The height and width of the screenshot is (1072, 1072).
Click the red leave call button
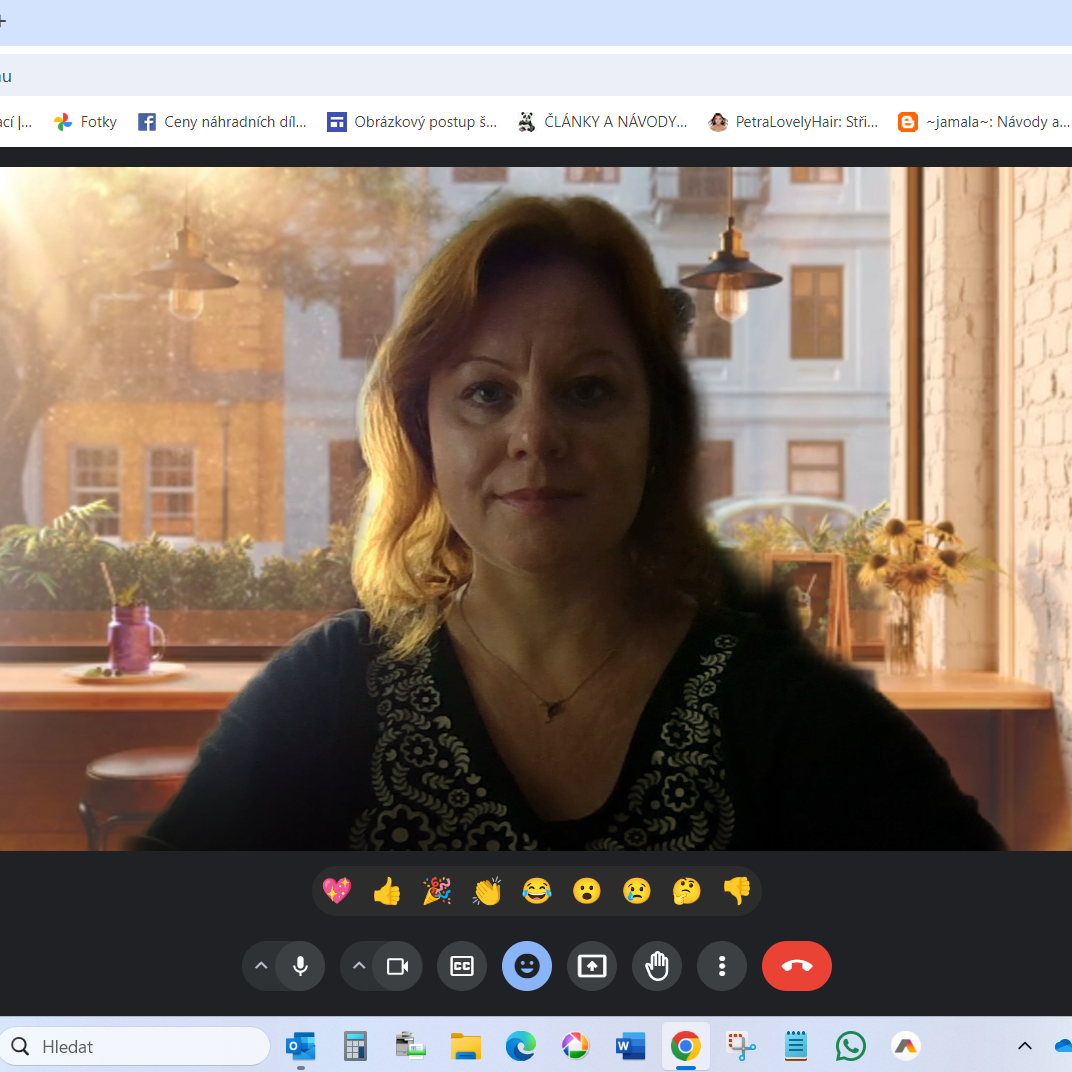pyautogui.click(x=797, y=966)
